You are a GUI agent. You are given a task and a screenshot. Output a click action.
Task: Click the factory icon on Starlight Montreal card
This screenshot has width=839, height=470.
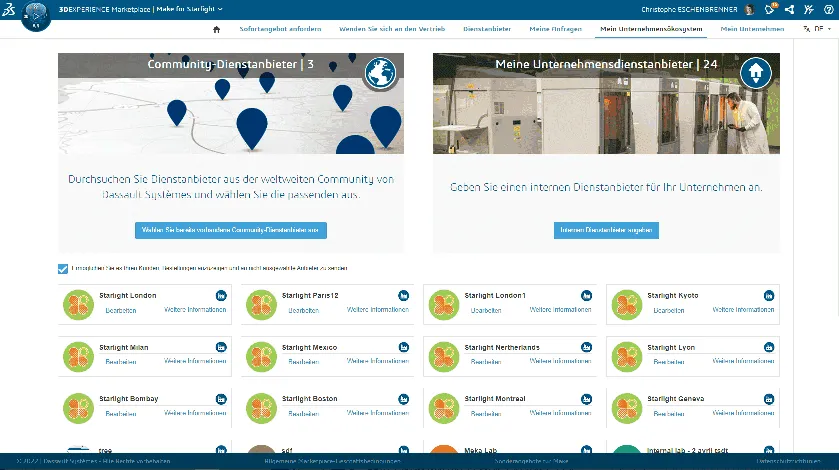pyautogui.click(x=586, y=399)
